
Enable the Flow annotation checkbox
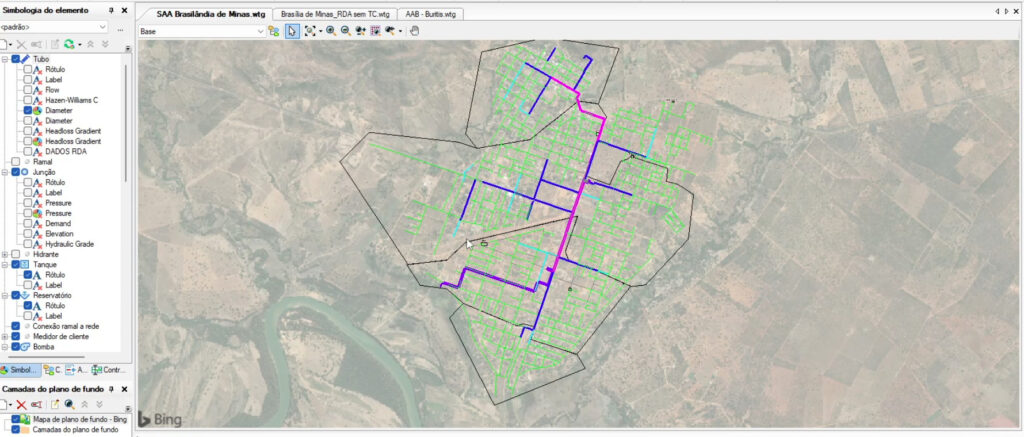coord(27,90)
